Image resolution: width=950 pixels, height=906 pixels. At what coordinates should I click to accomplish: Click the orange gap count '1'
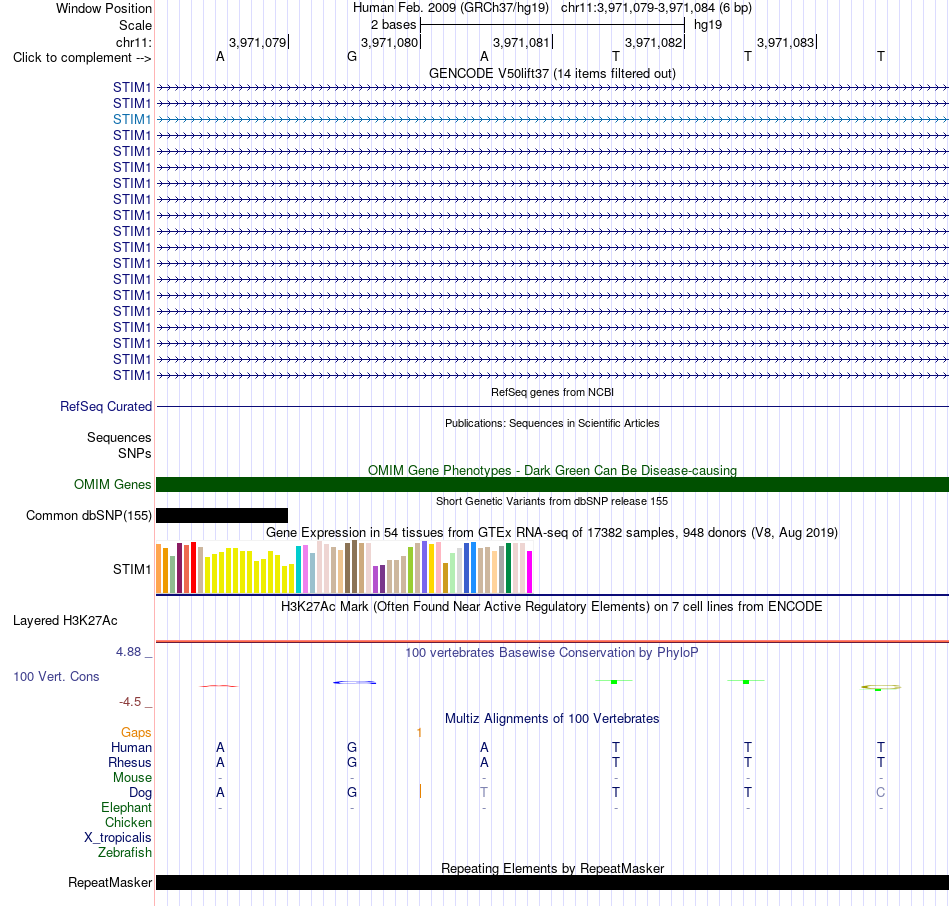point(419,733)
